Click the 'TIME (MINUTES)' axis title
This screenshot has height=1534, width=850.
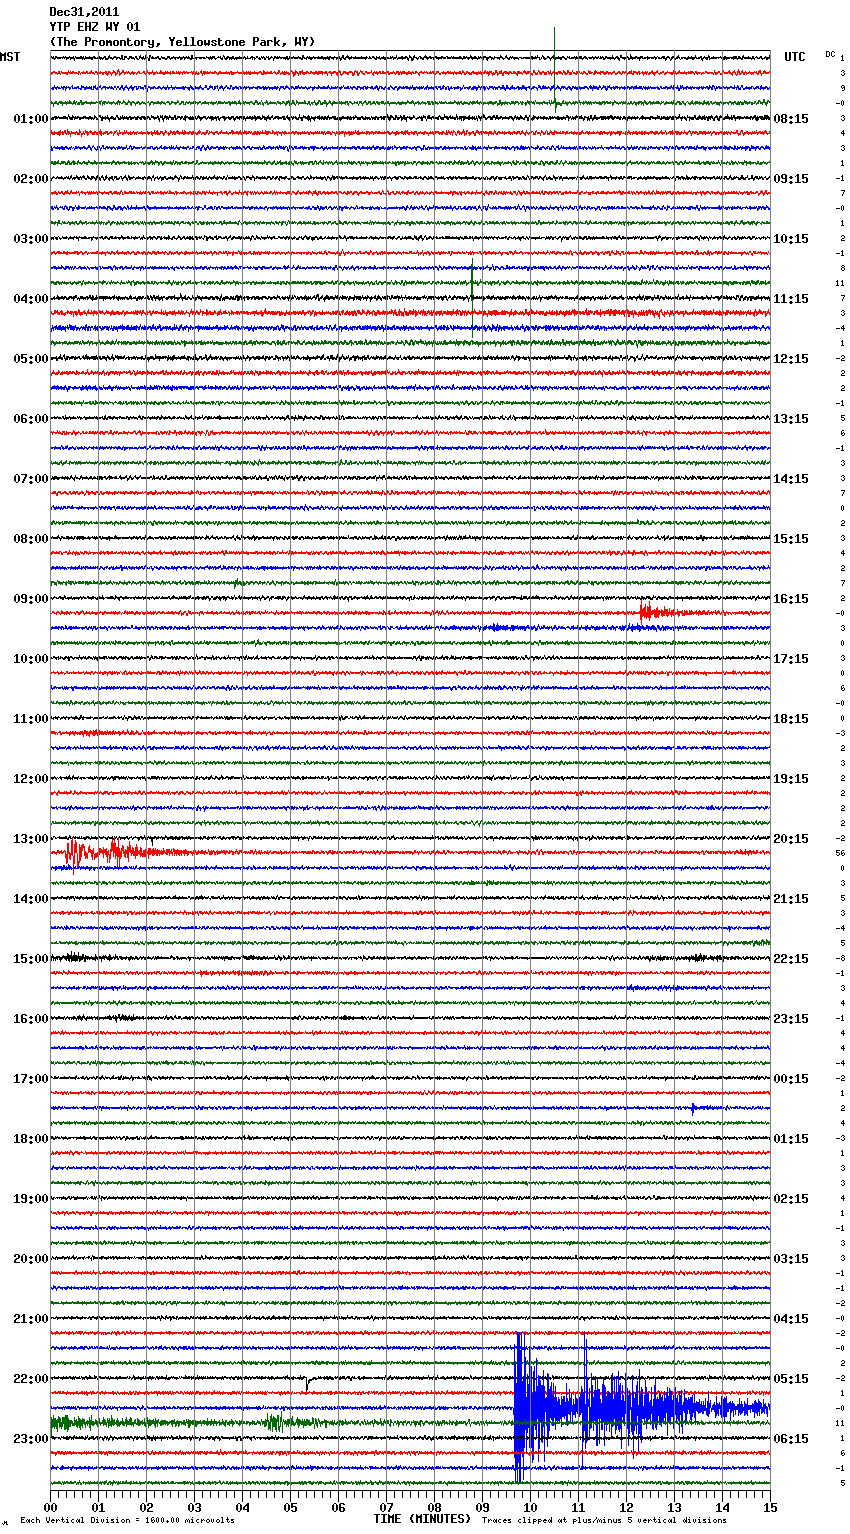[422, 1519]
